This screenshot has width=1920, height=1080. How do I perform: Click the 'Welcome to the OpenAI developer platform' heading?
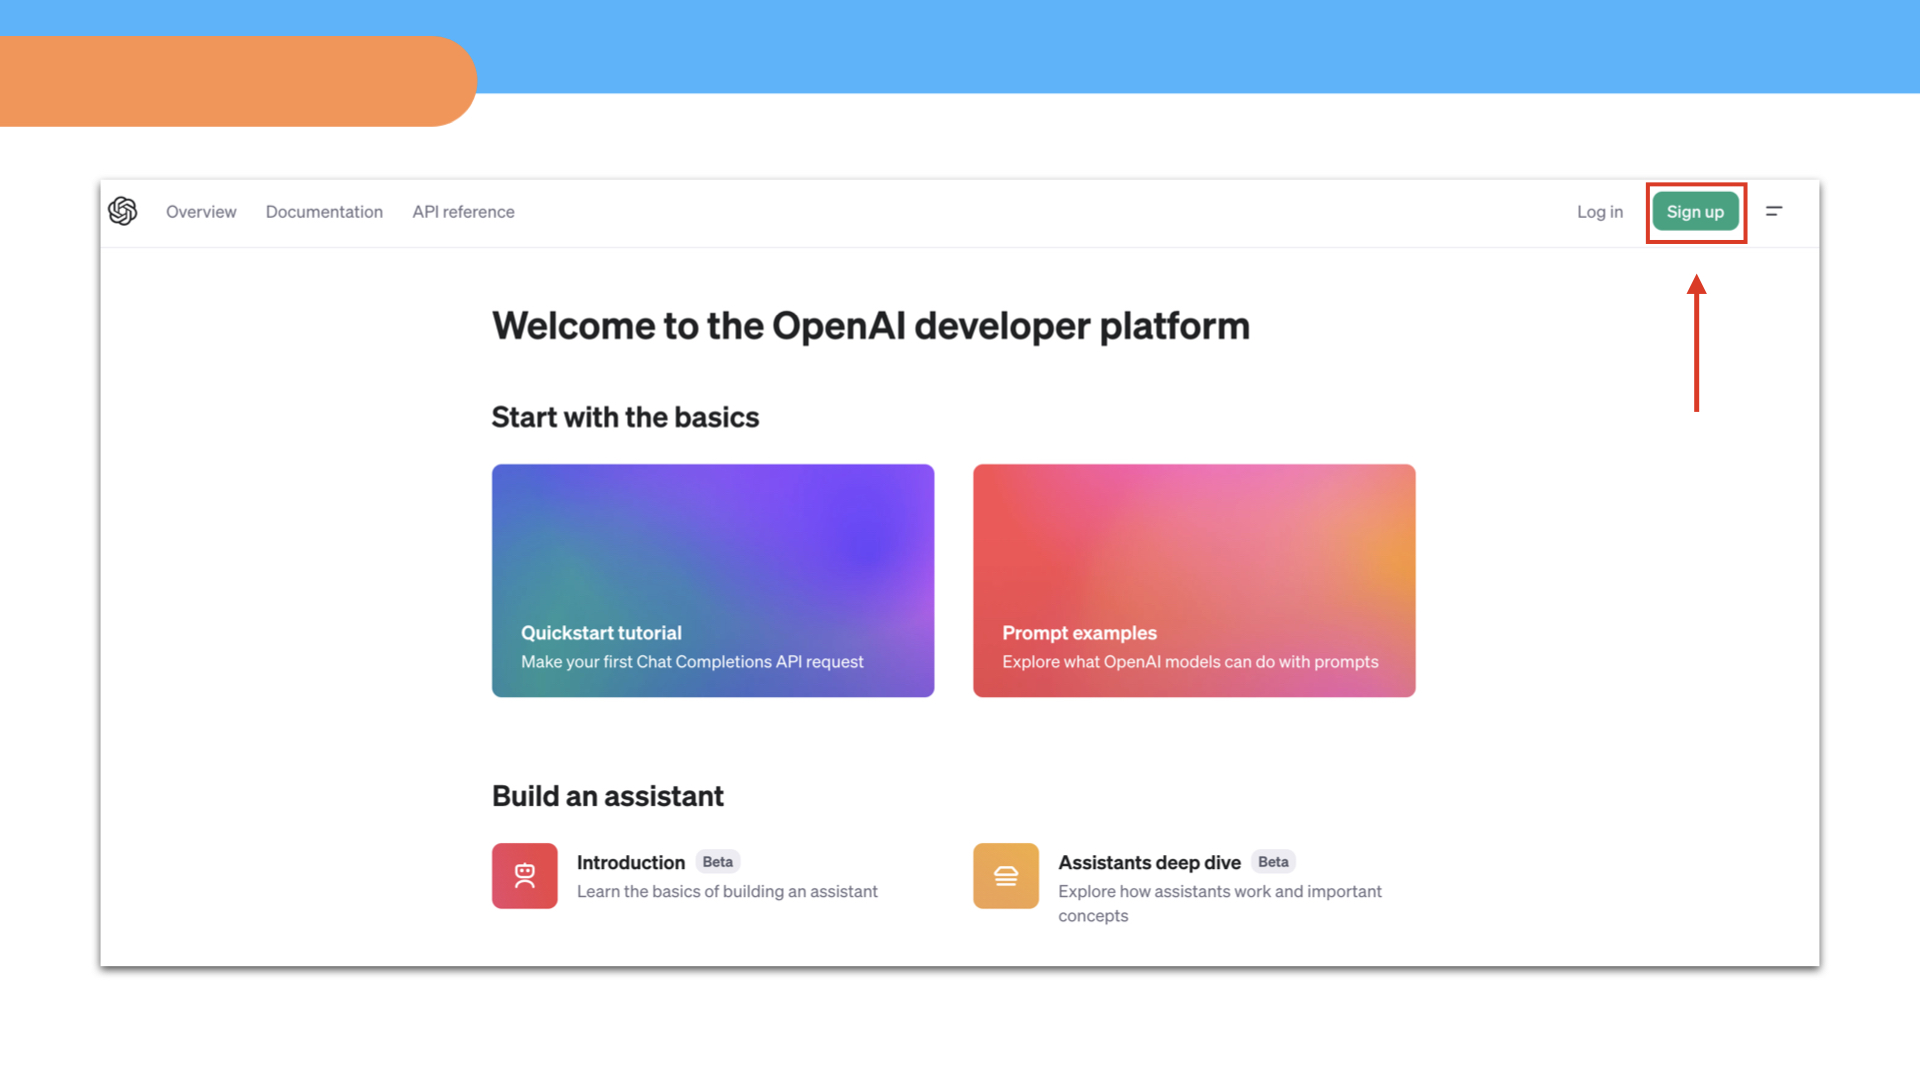[x=871, y=326]
